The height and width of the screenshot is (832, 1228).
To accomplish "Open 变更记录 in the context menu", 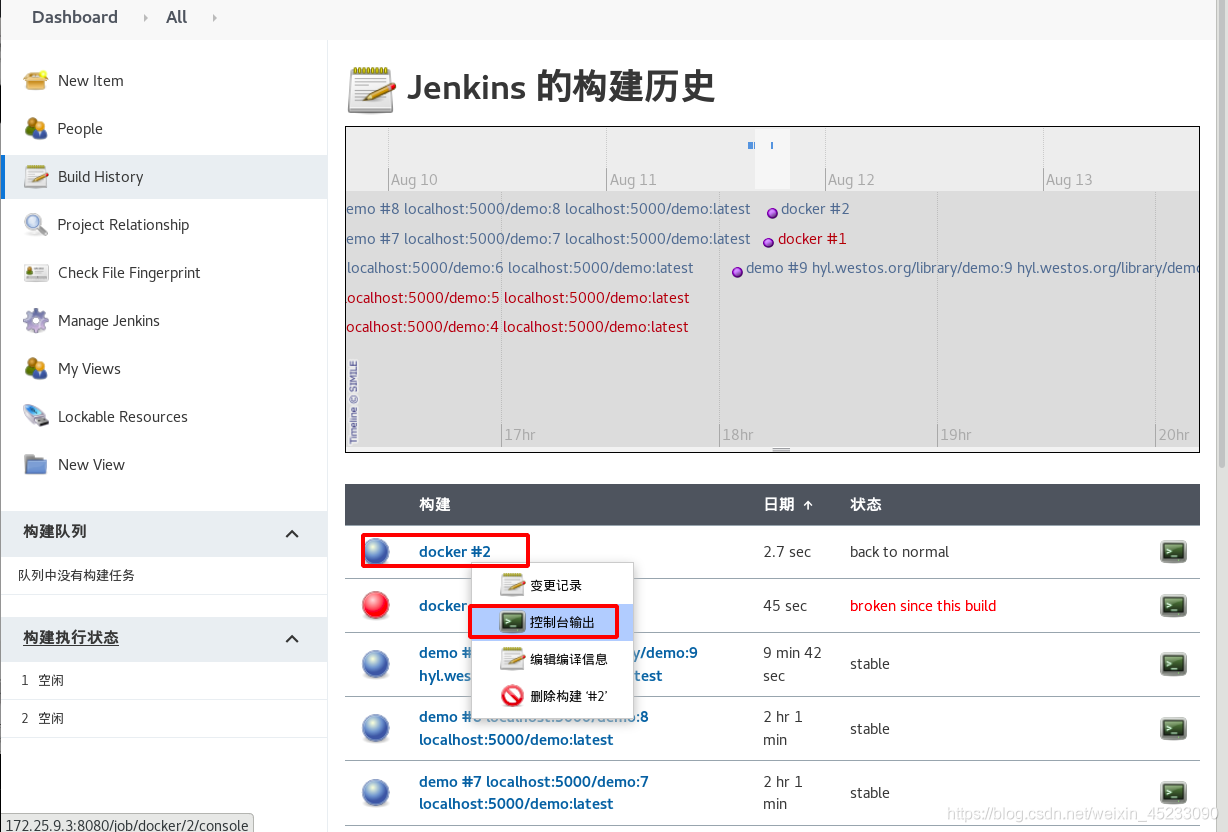I will click(x=552, y=585).
